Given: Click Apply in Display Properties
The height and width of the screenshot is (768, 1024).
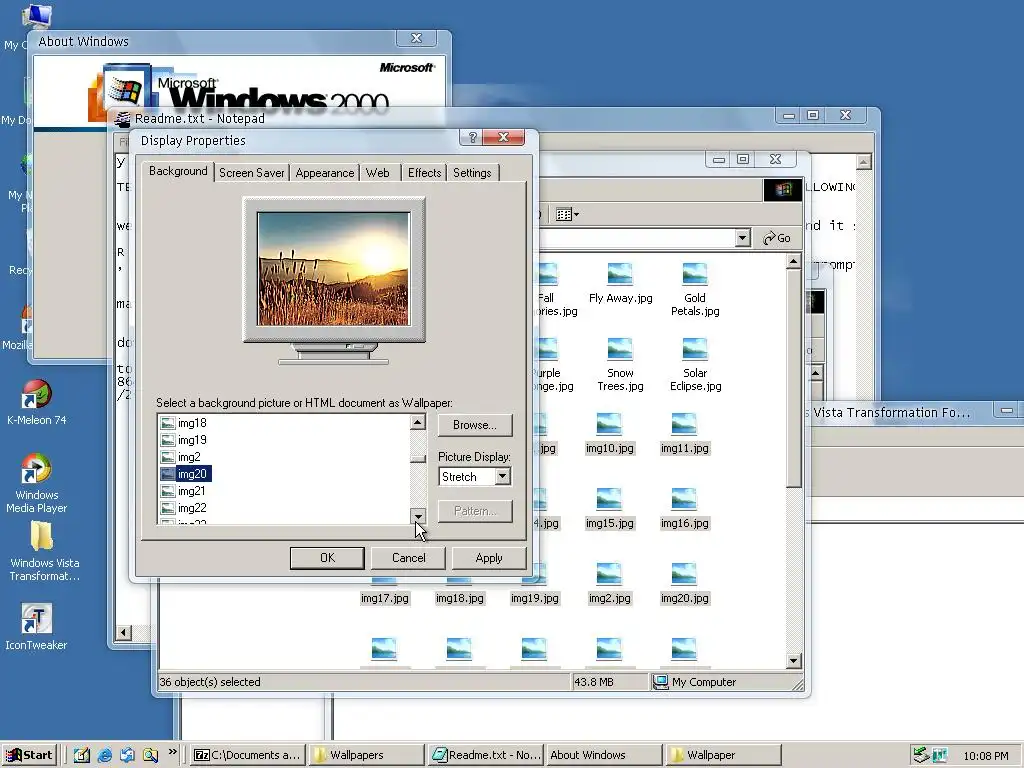Looking at the screenshot, I should (x=488, y=558).
